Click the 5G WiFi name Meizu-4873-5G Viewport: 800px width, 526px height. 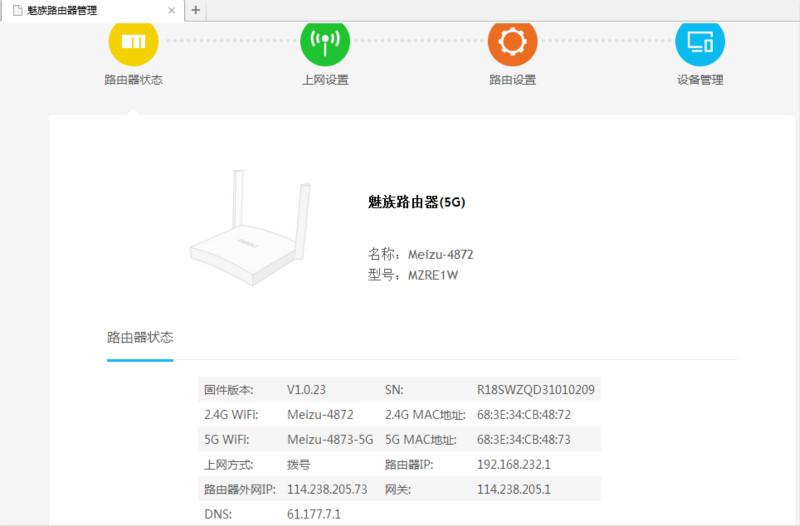[330, 439]
